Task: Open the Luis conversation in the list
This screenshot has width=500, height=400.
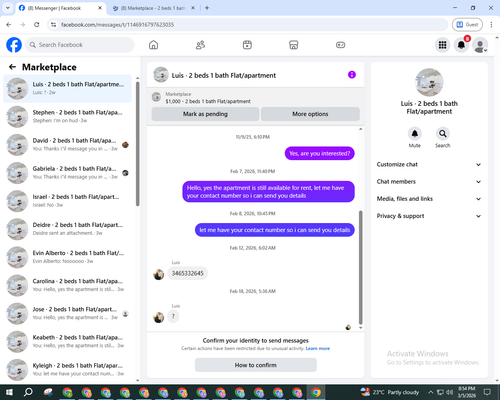Action: point(67,89)
